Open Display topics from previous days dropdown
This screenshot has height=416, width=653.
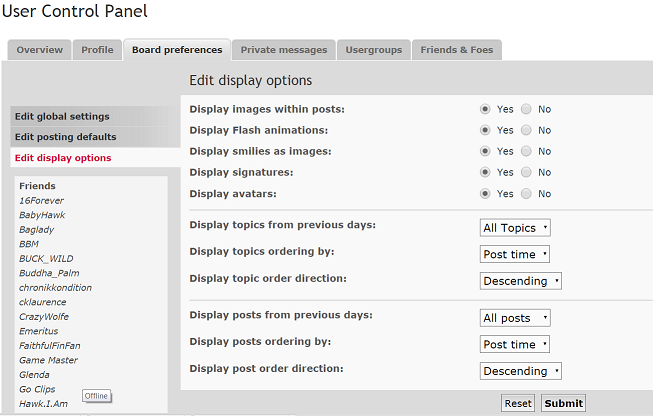[x=515, y=228]
